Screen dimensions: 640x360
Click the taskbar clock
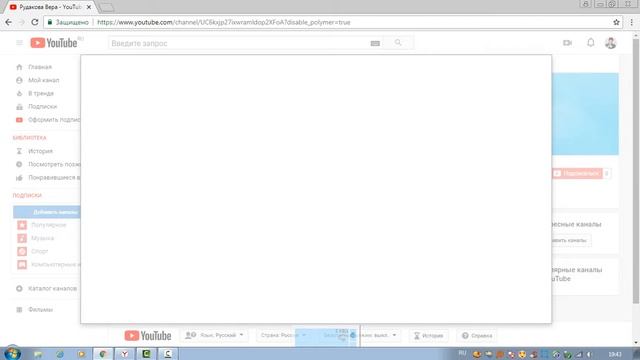tap(615, 354)
